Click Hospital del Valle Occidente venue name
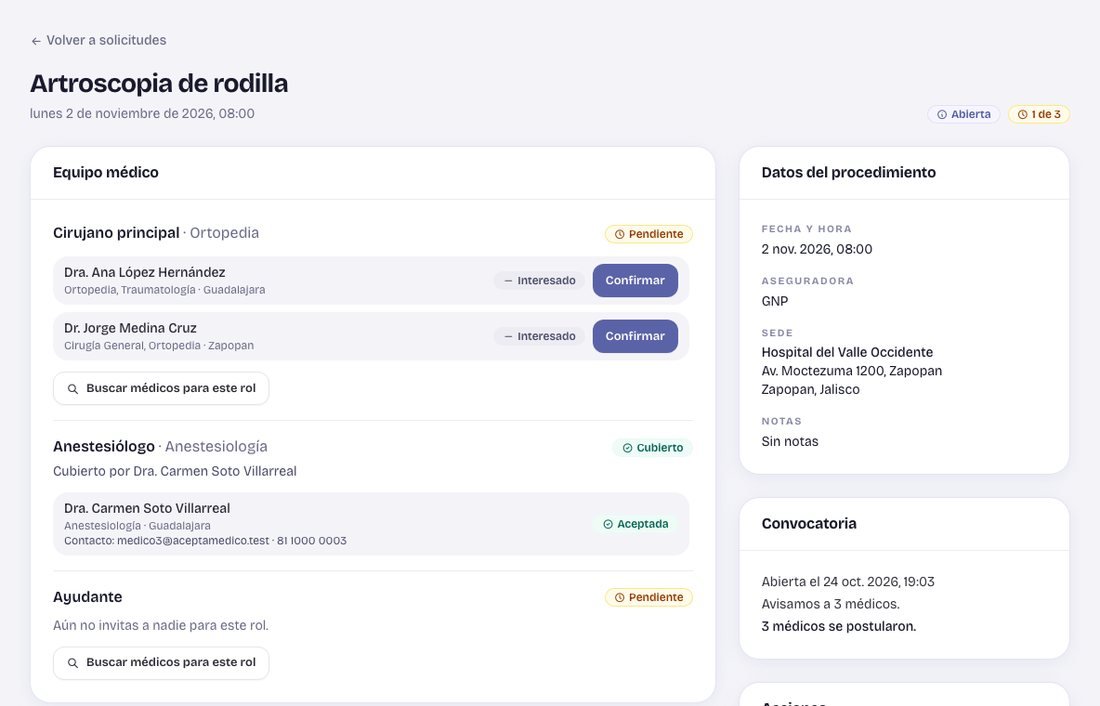Image resolution: width=1100 pixels, height=706 pixels. 847,352
